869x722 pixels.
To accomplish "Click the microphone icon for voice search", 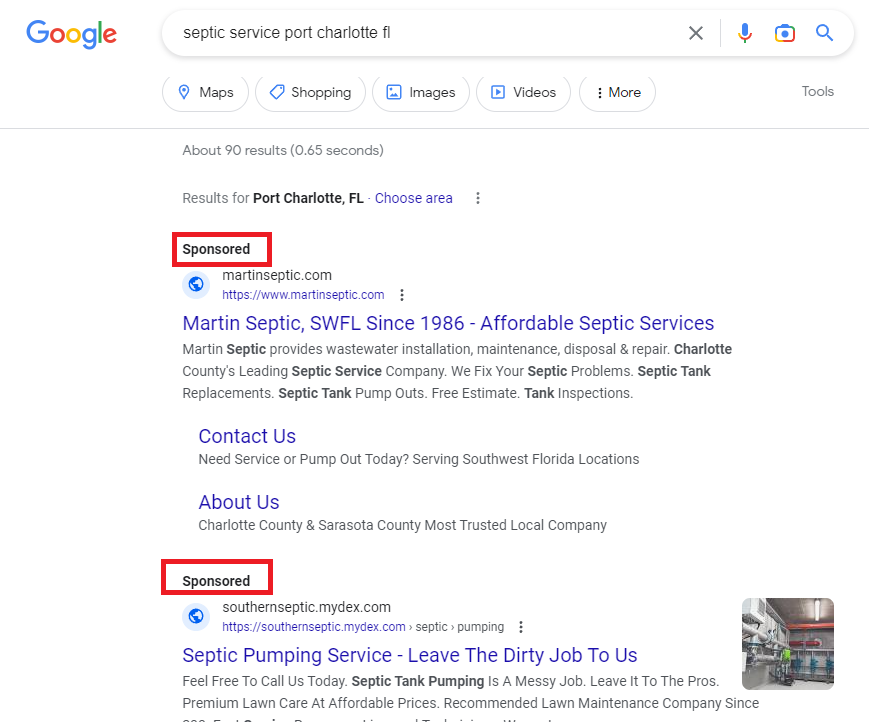I will point(744,32).
